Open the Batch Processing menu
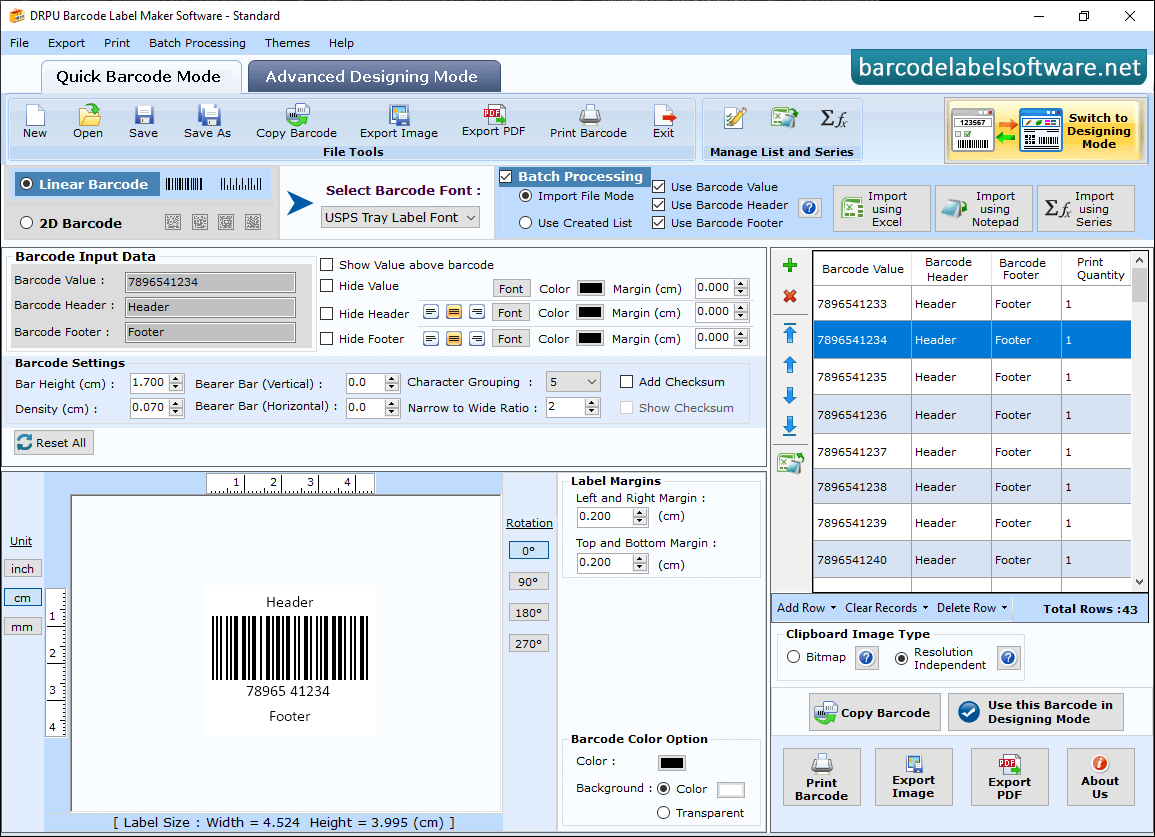This screenshot has width=1155, height=837. (x=197, y=43)
